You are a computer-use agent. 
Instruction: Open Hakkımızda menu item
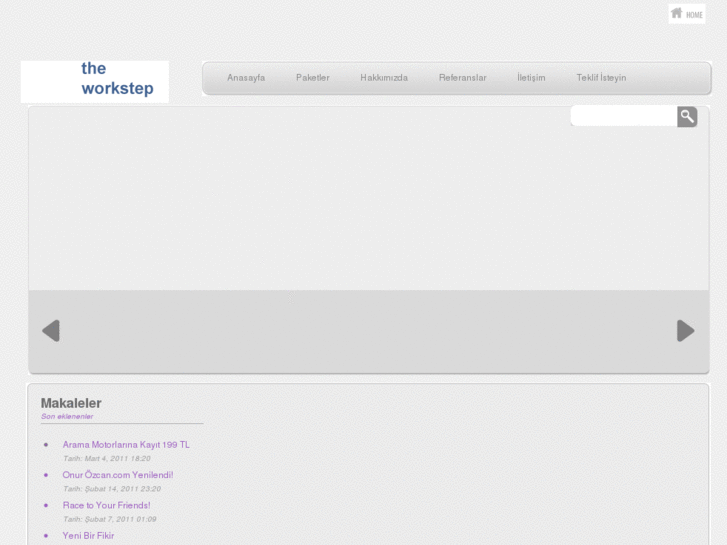point(384,77)
